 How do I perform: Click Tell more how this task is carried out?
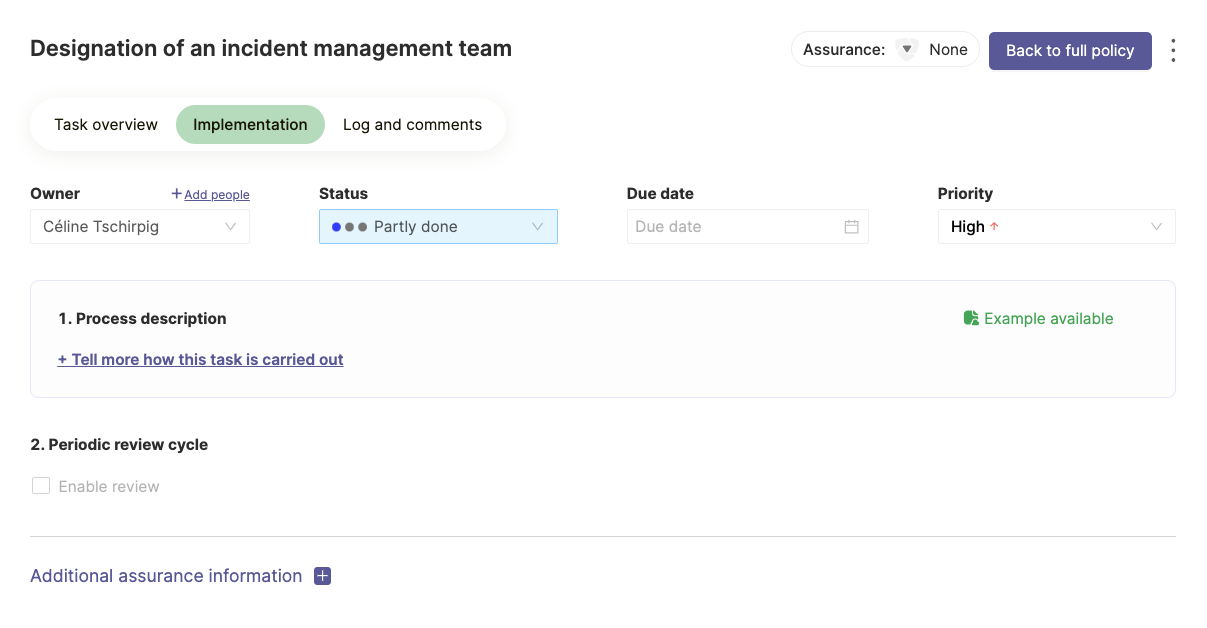point(200,359)
